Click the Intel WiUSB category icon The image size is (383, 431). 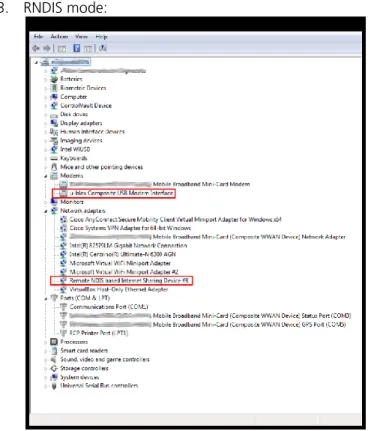(x=54, y=149)
